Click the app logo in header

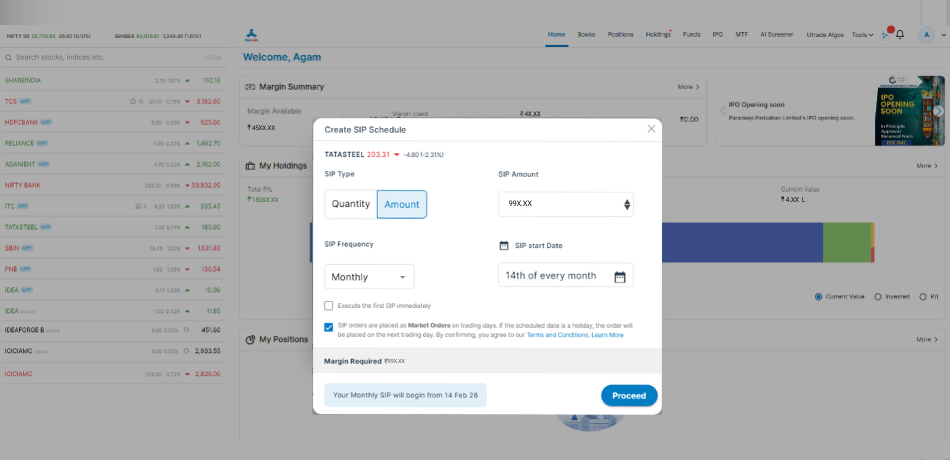(x=251, y=35)
